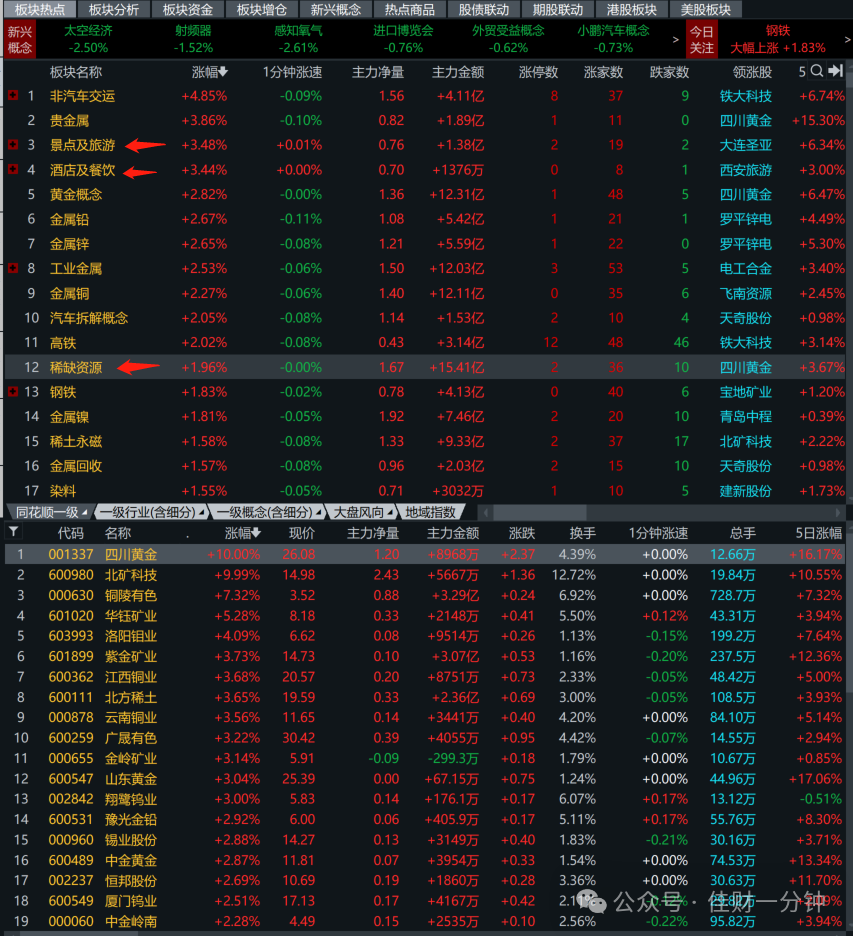Click red plus marker beside 景点及旅游
853x936 pixels.
pyautogui.click(x=13, y=144)
